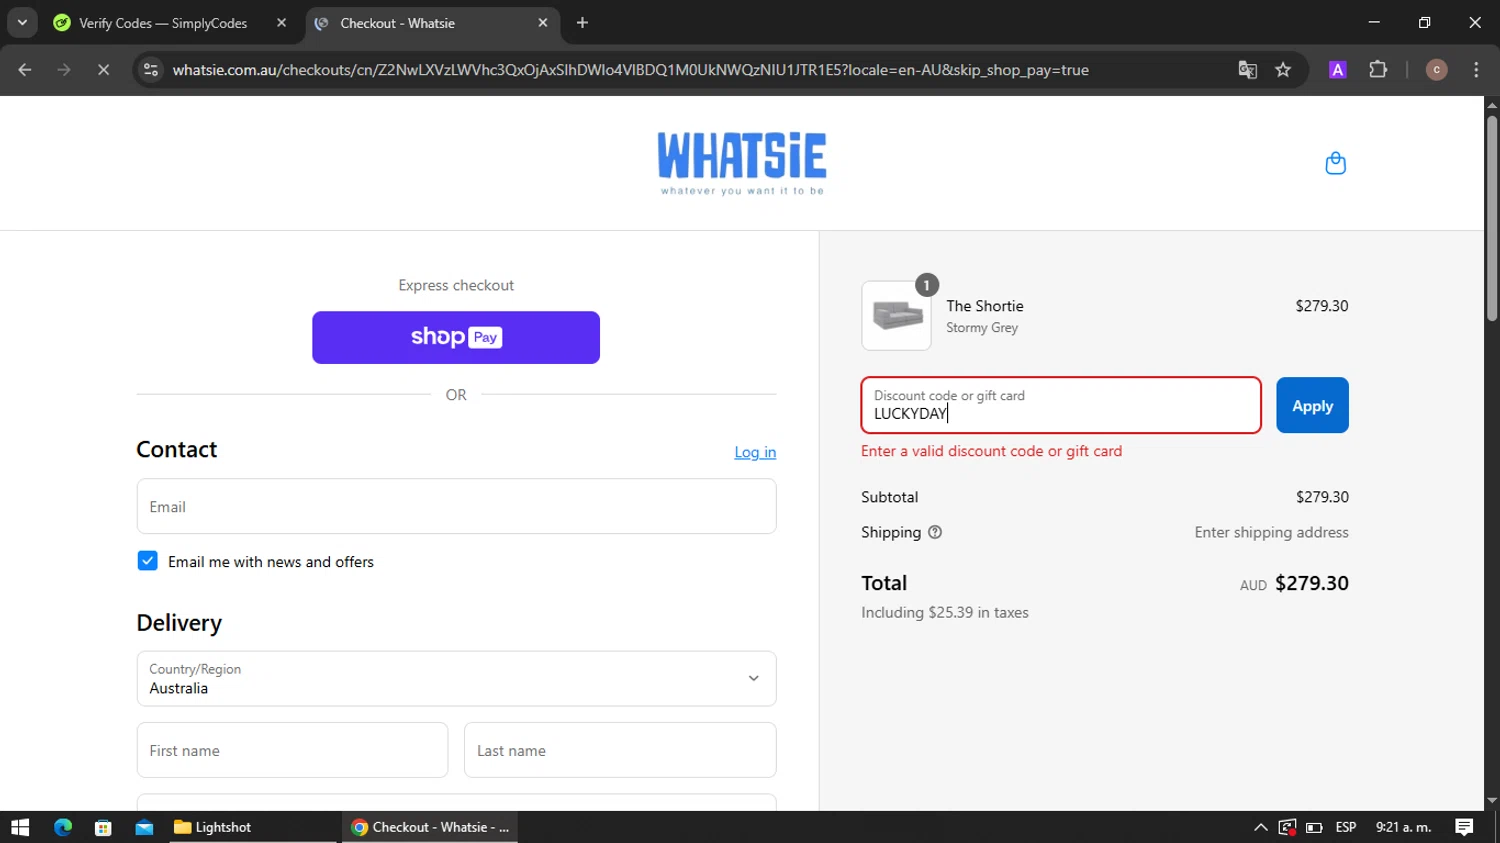The height and width of the screenshot is (843, 1500).
Task: Apply the discount code
Action: point(1312,405)
